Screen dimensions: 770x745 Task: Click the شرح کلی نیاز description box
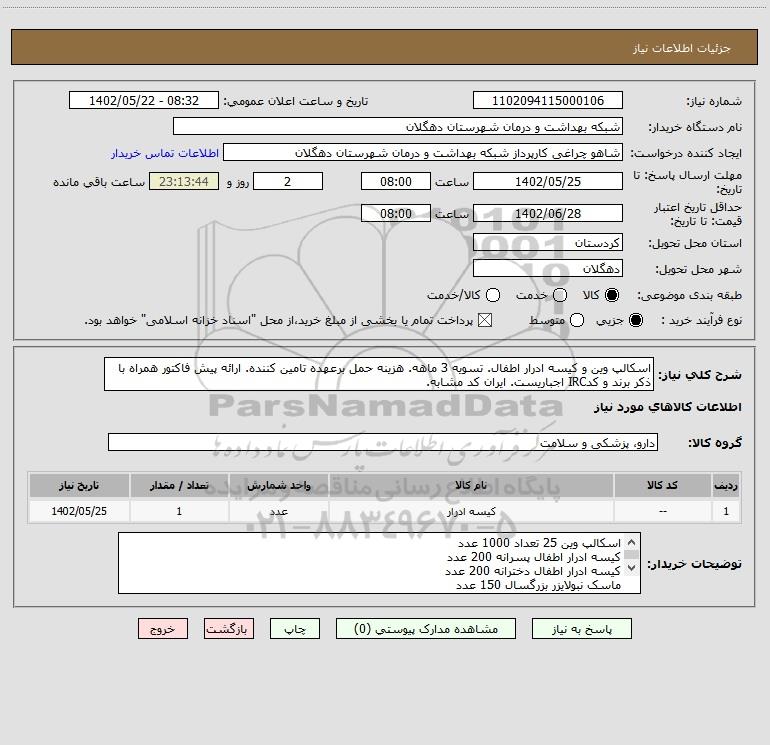(x=379, y=374)
